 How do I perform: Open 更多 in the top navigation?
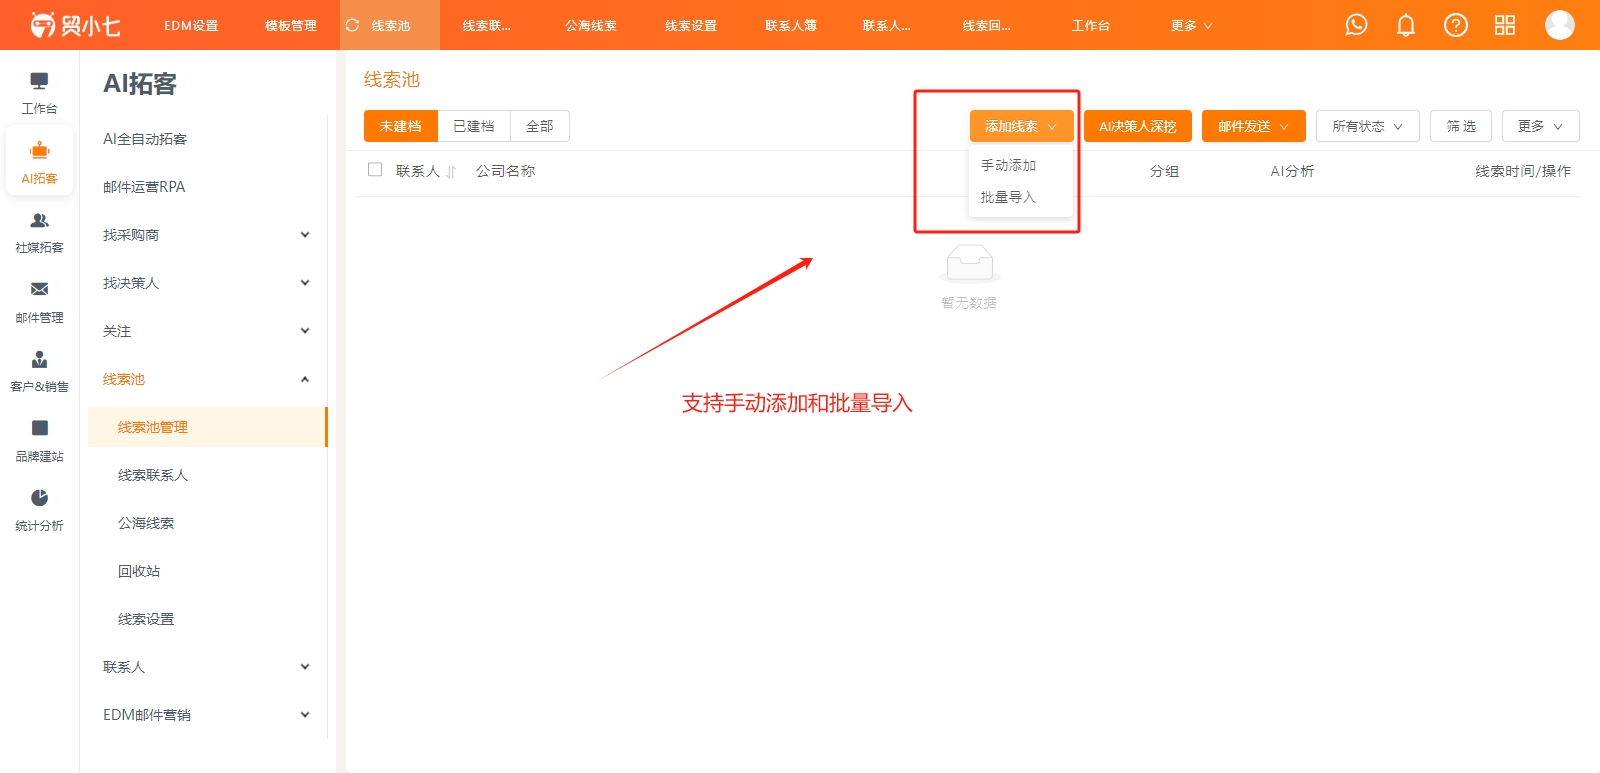tap(1191, 25)
